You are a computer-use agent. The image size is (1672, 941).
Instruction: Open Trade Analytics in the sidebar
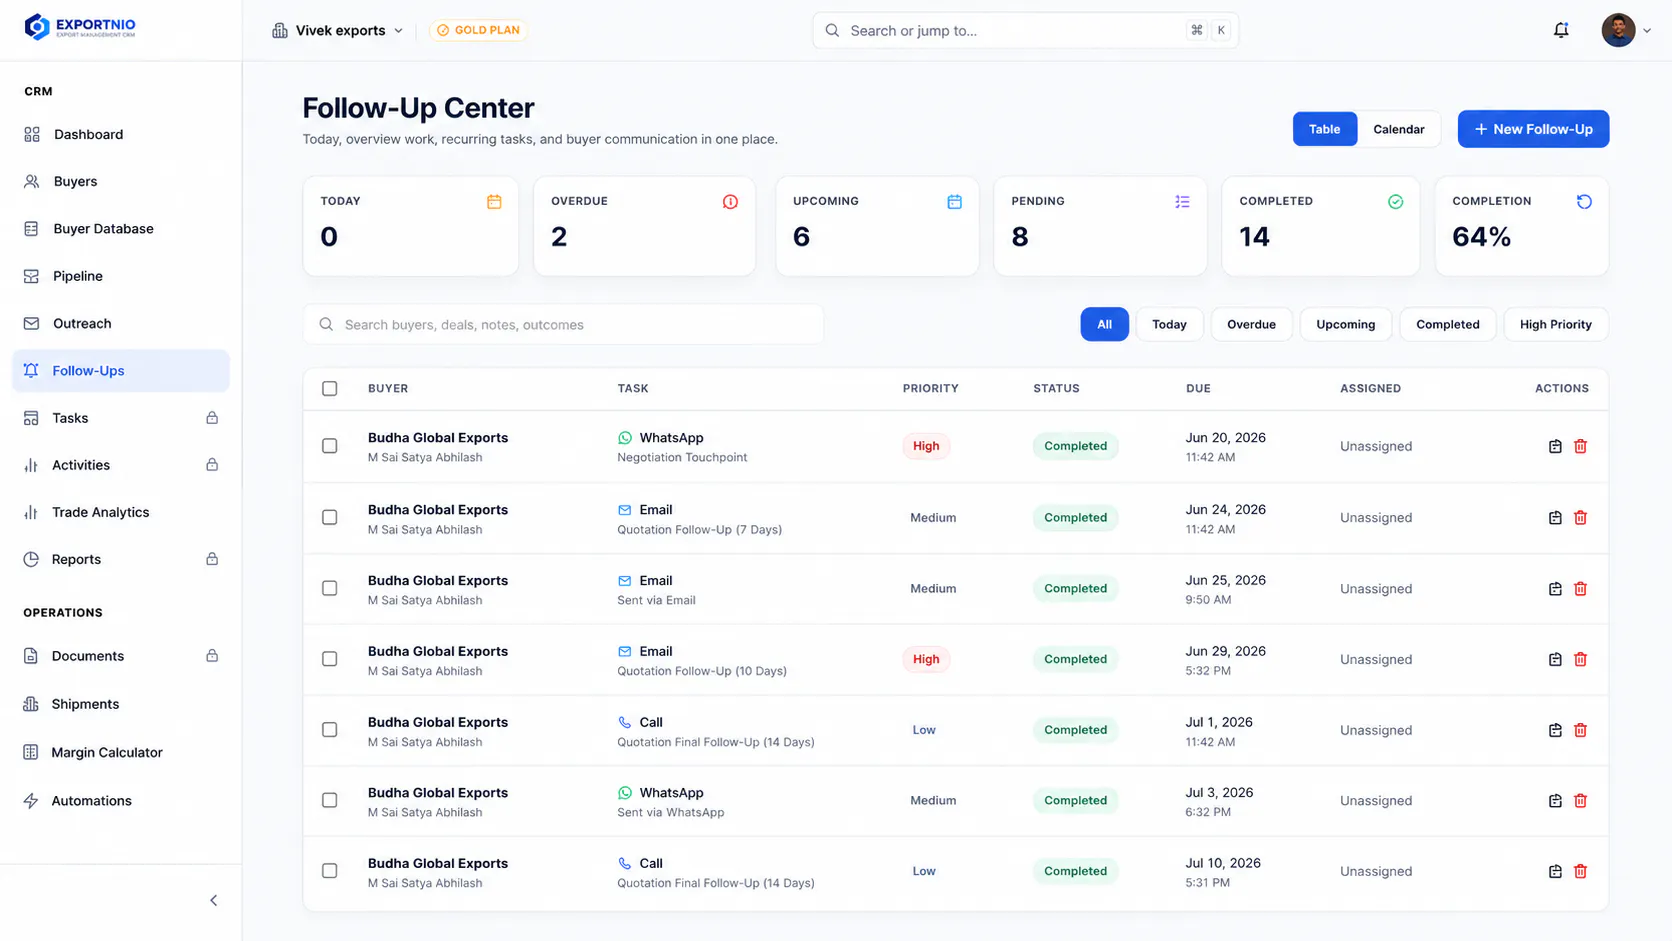pyautogui.click(x=120, y=512)
